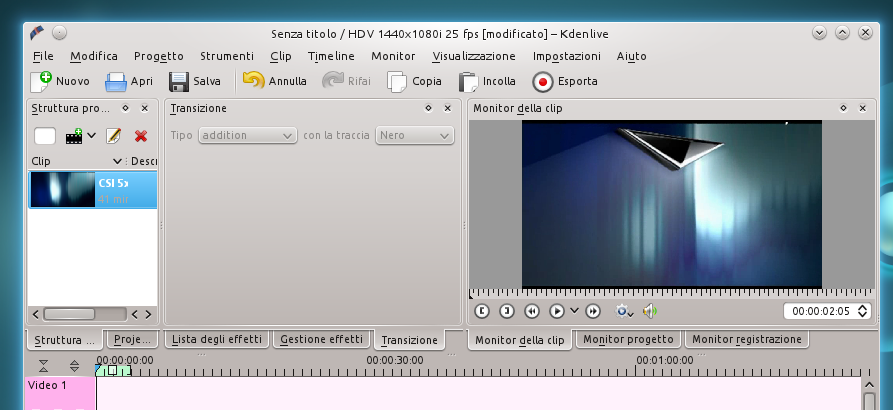Toggle monitor audio with the speaker icon
The height and width of the screenshot is (410, 893).
[x=648, y=311]
